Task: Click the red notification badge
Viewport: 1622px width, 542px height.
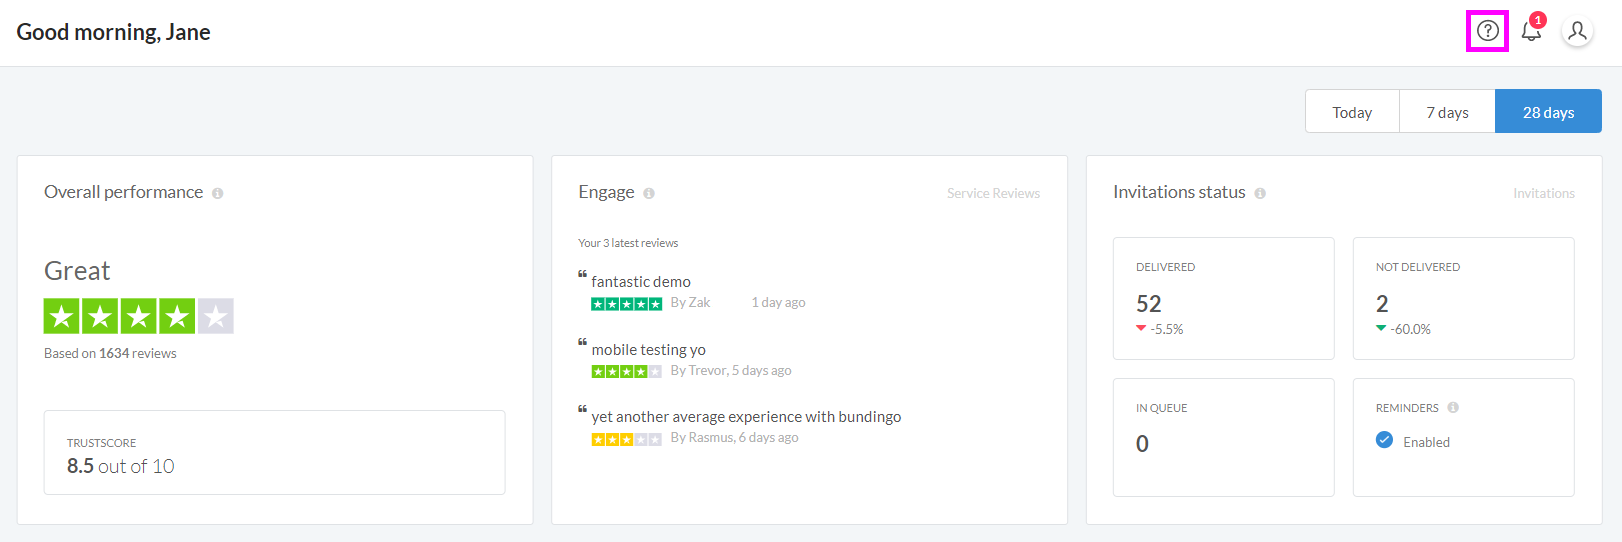Action: [1538, 20]
